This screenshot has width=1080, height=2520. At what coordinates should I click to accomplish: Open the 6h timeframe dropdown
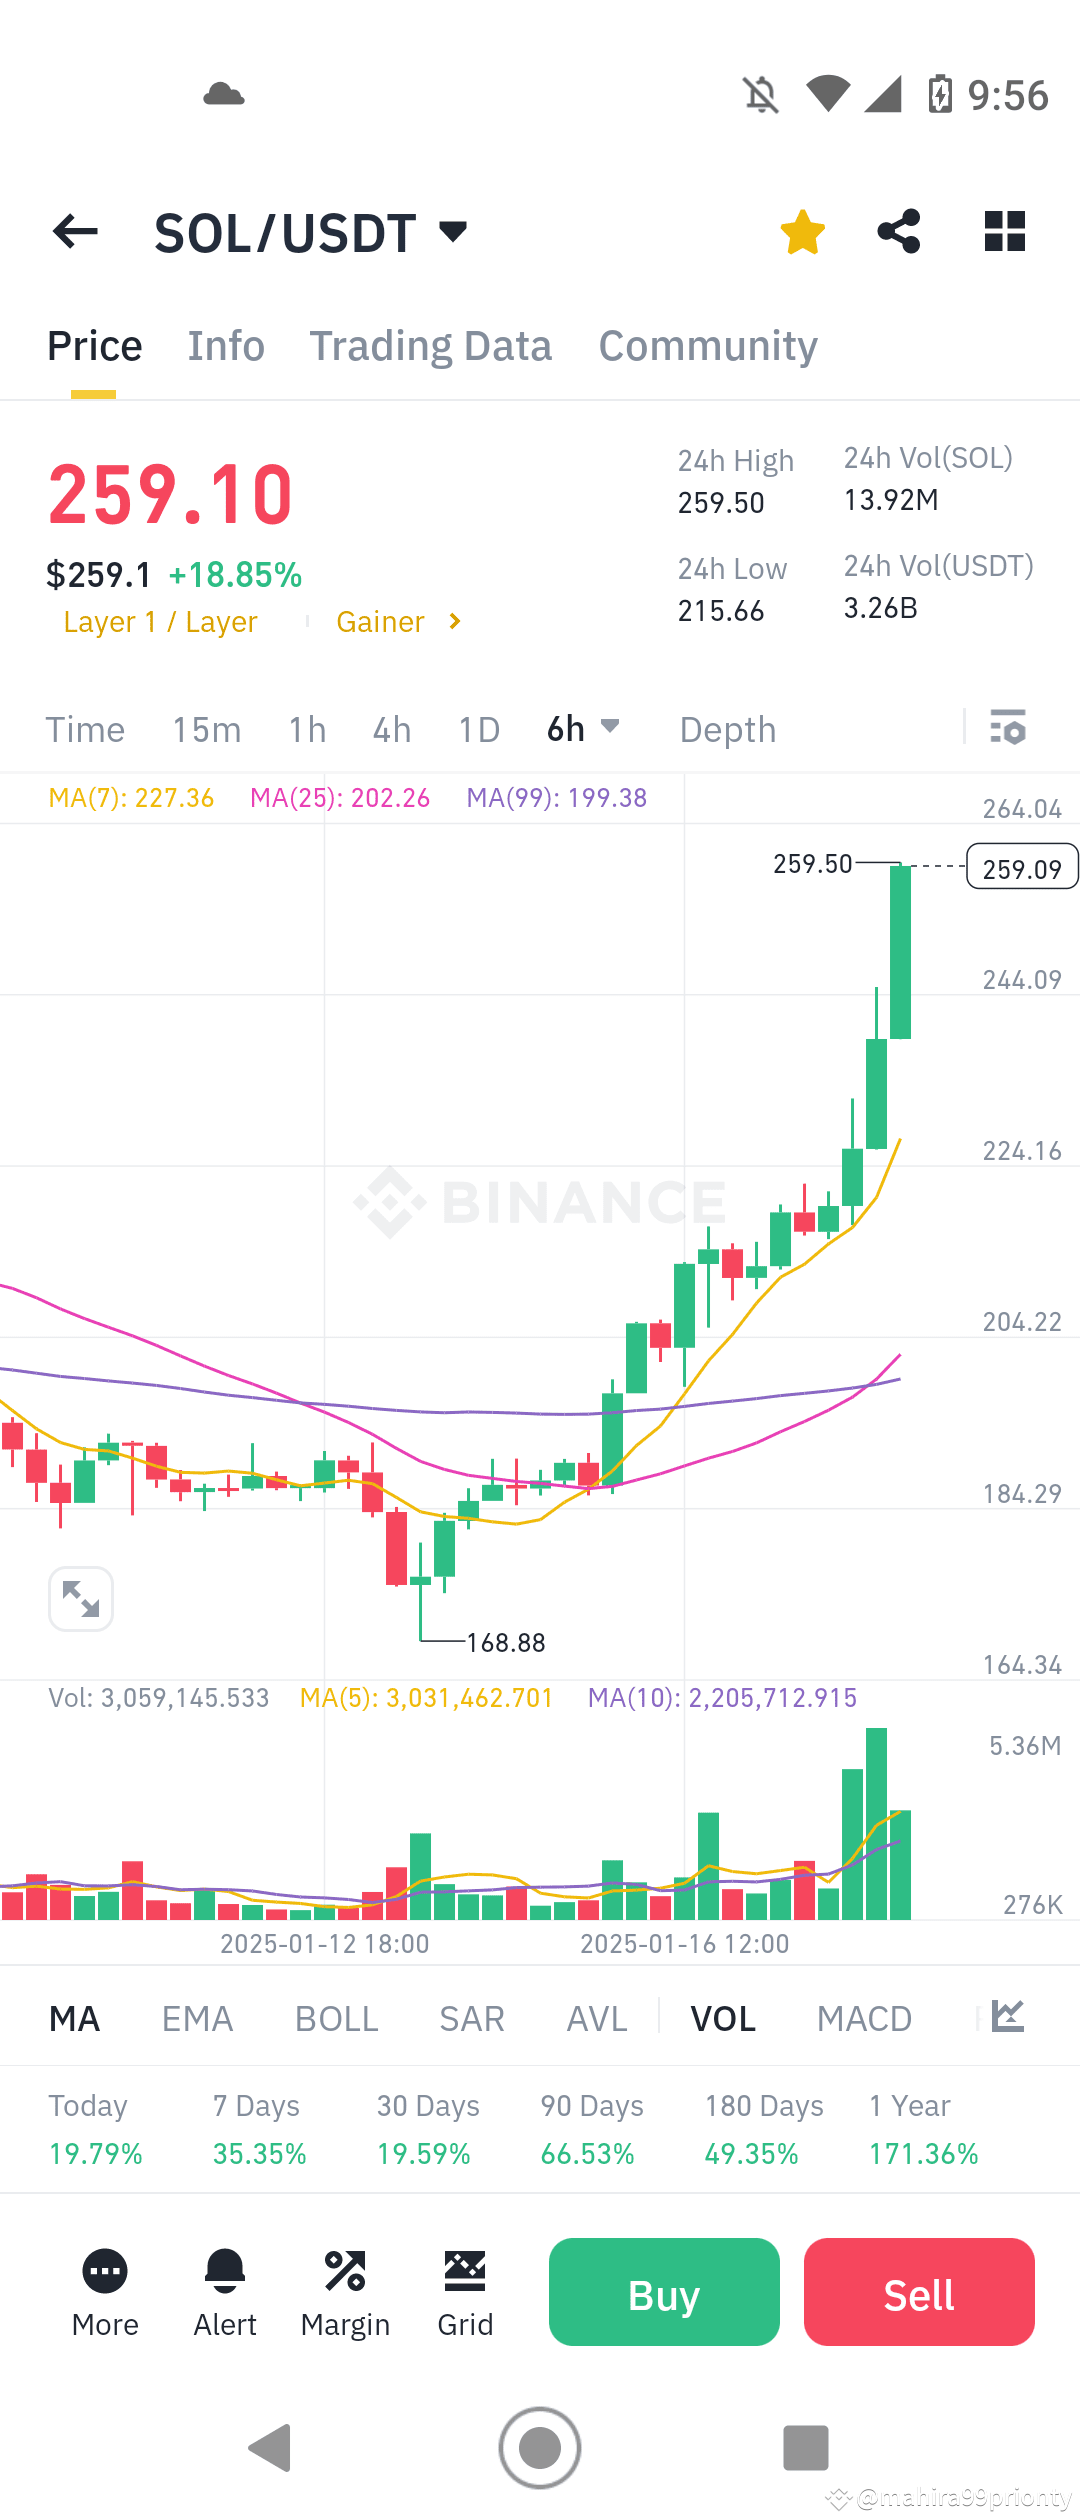[583, 729]
